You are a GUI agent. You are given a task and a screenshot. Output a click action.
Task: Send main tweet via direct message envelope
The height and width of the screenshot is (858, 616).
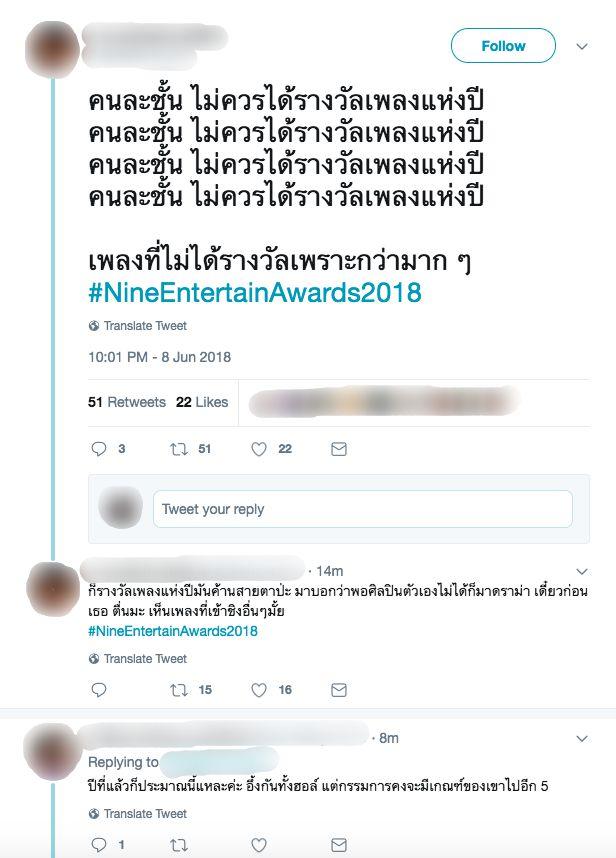tap(339, 449)
